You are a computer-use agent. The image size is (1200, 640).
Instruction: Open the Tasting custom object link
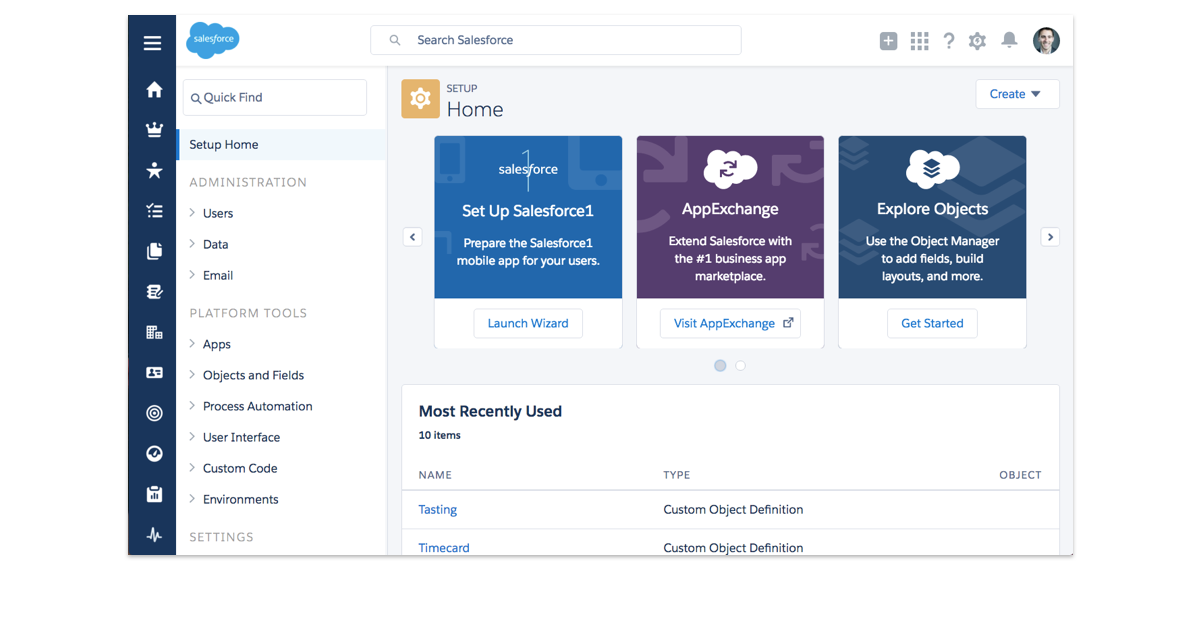[x=437, y=509]
